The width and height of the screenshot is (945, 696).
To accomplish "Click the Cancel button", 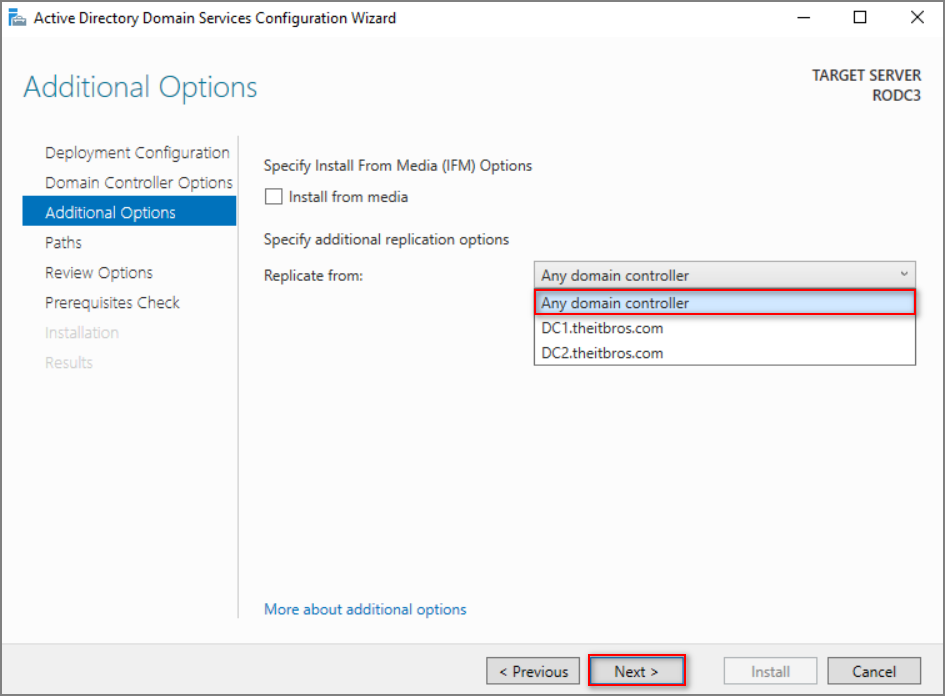I will 874,671.
